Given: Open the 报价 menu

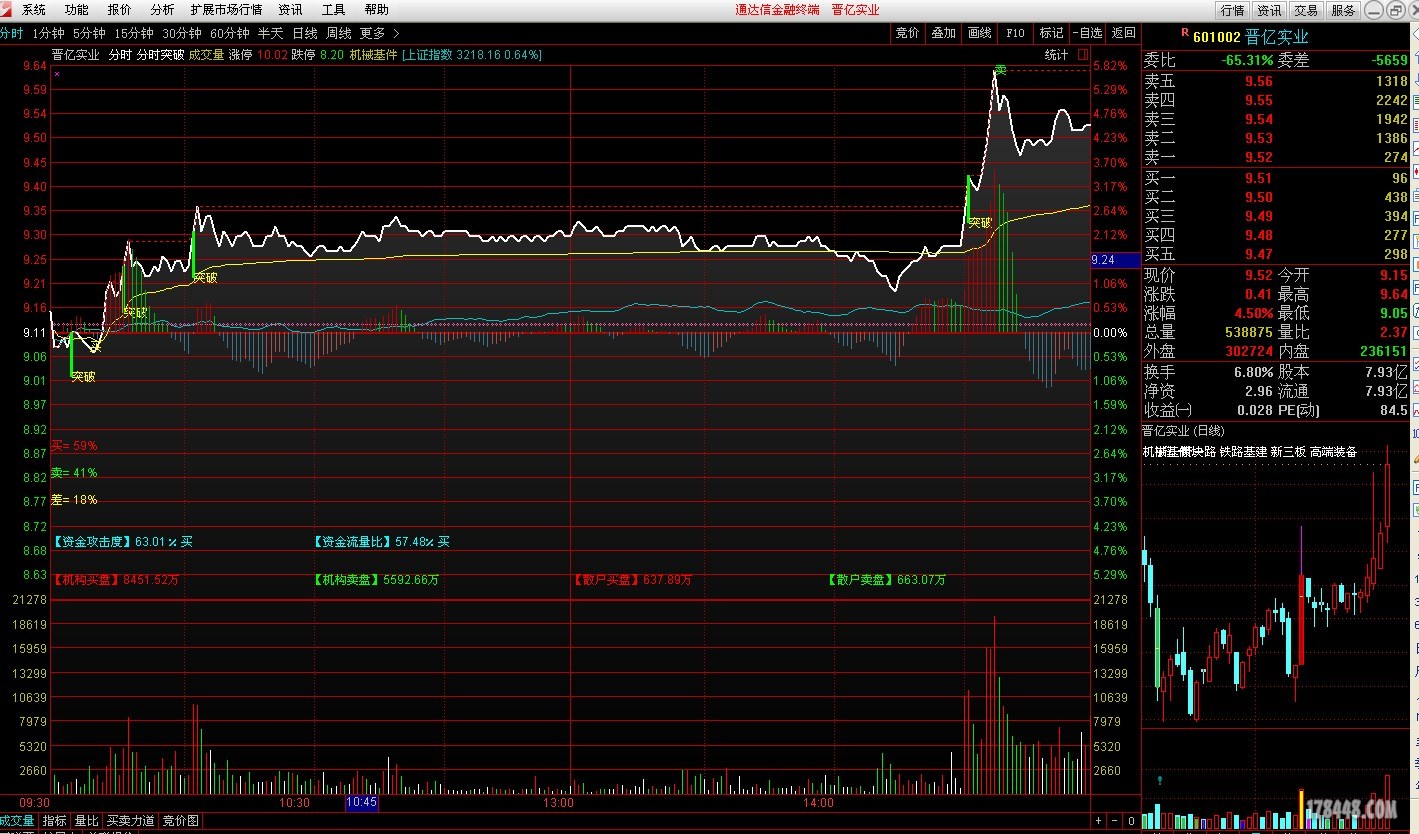Looking at the screenshot, I should click(119, 9).
